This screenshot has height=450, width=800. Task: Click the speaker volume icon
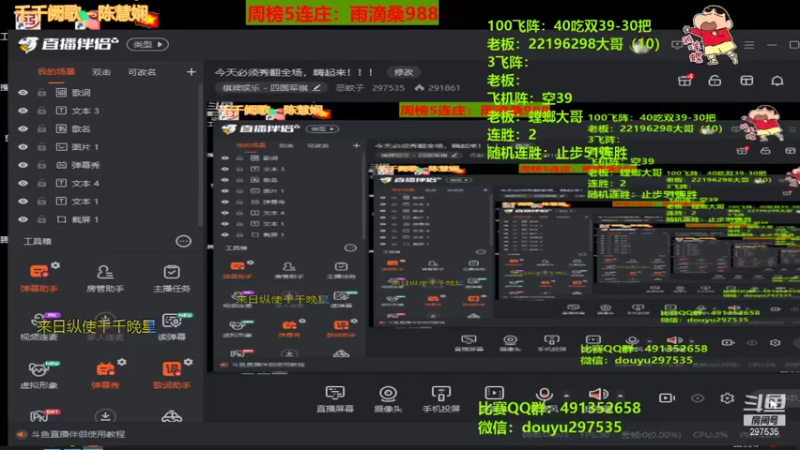598,394
